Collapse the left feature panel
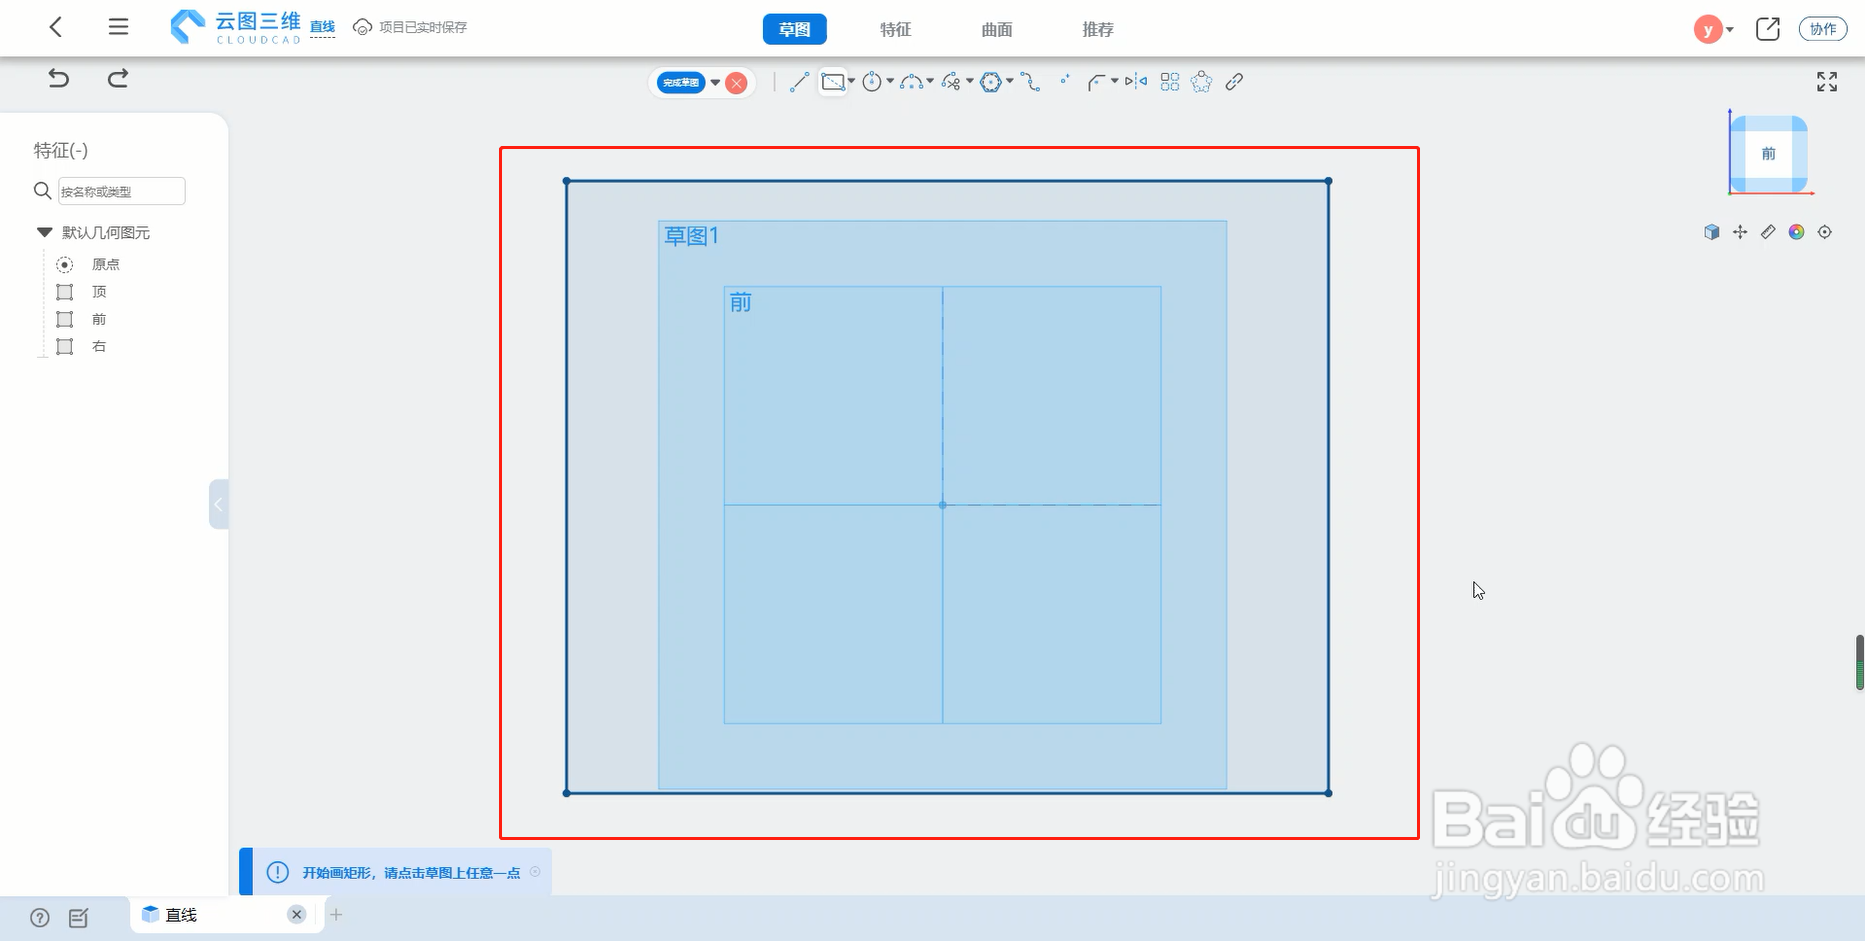 (219, 504)
